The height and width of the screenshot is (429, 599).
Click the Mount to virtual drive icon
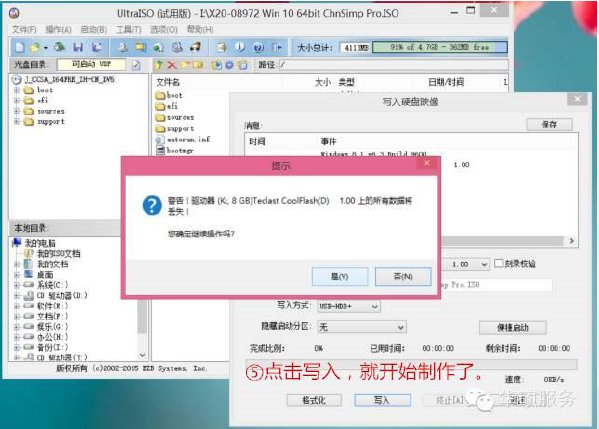[177, 47]
